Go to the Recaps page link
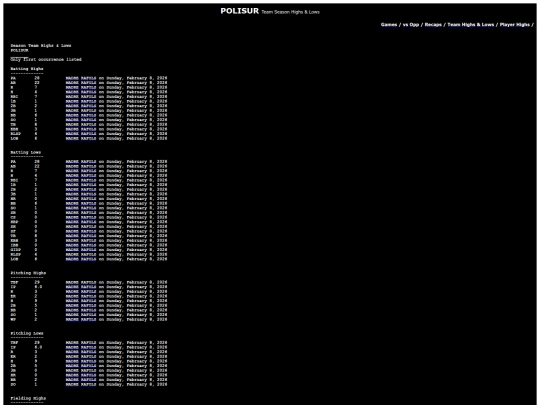Viewport: 540px width, 405px height. point(433,24)
